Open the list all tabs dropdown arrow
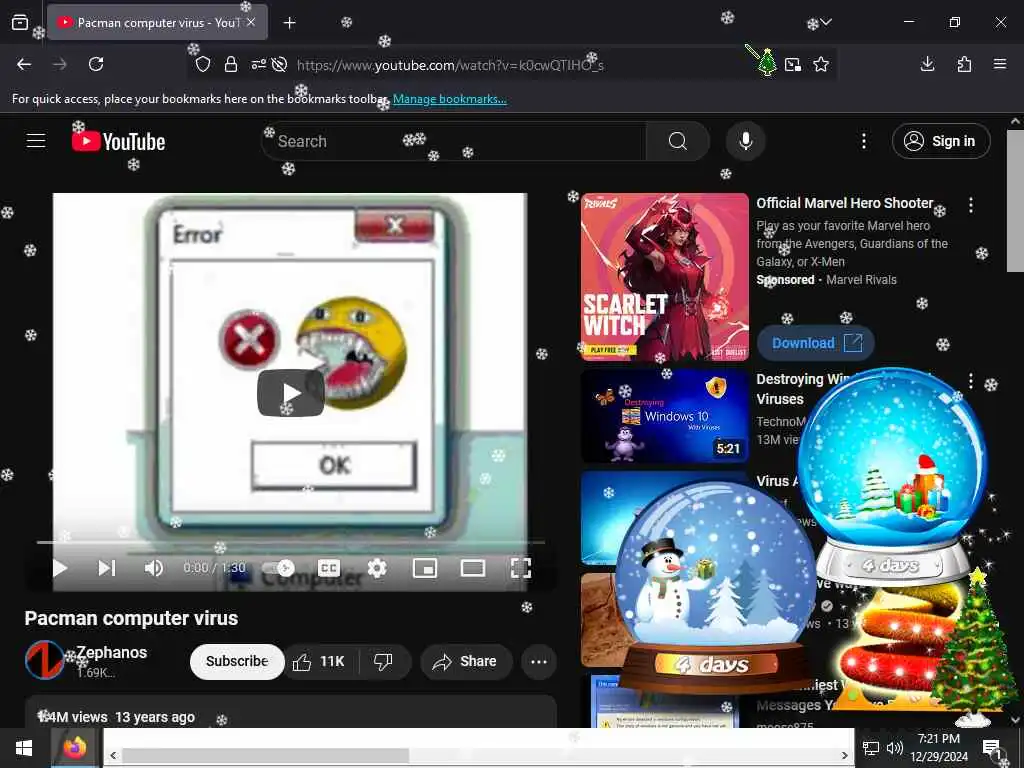 pyautogui.click(x=826, y=22)
